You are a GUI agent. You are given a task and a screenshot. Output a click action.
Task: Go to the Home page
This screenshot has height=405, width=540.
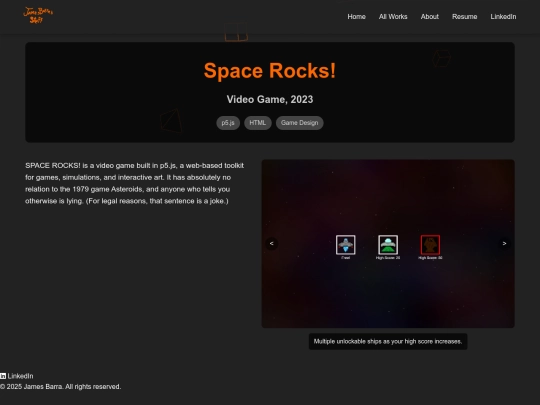356,17
